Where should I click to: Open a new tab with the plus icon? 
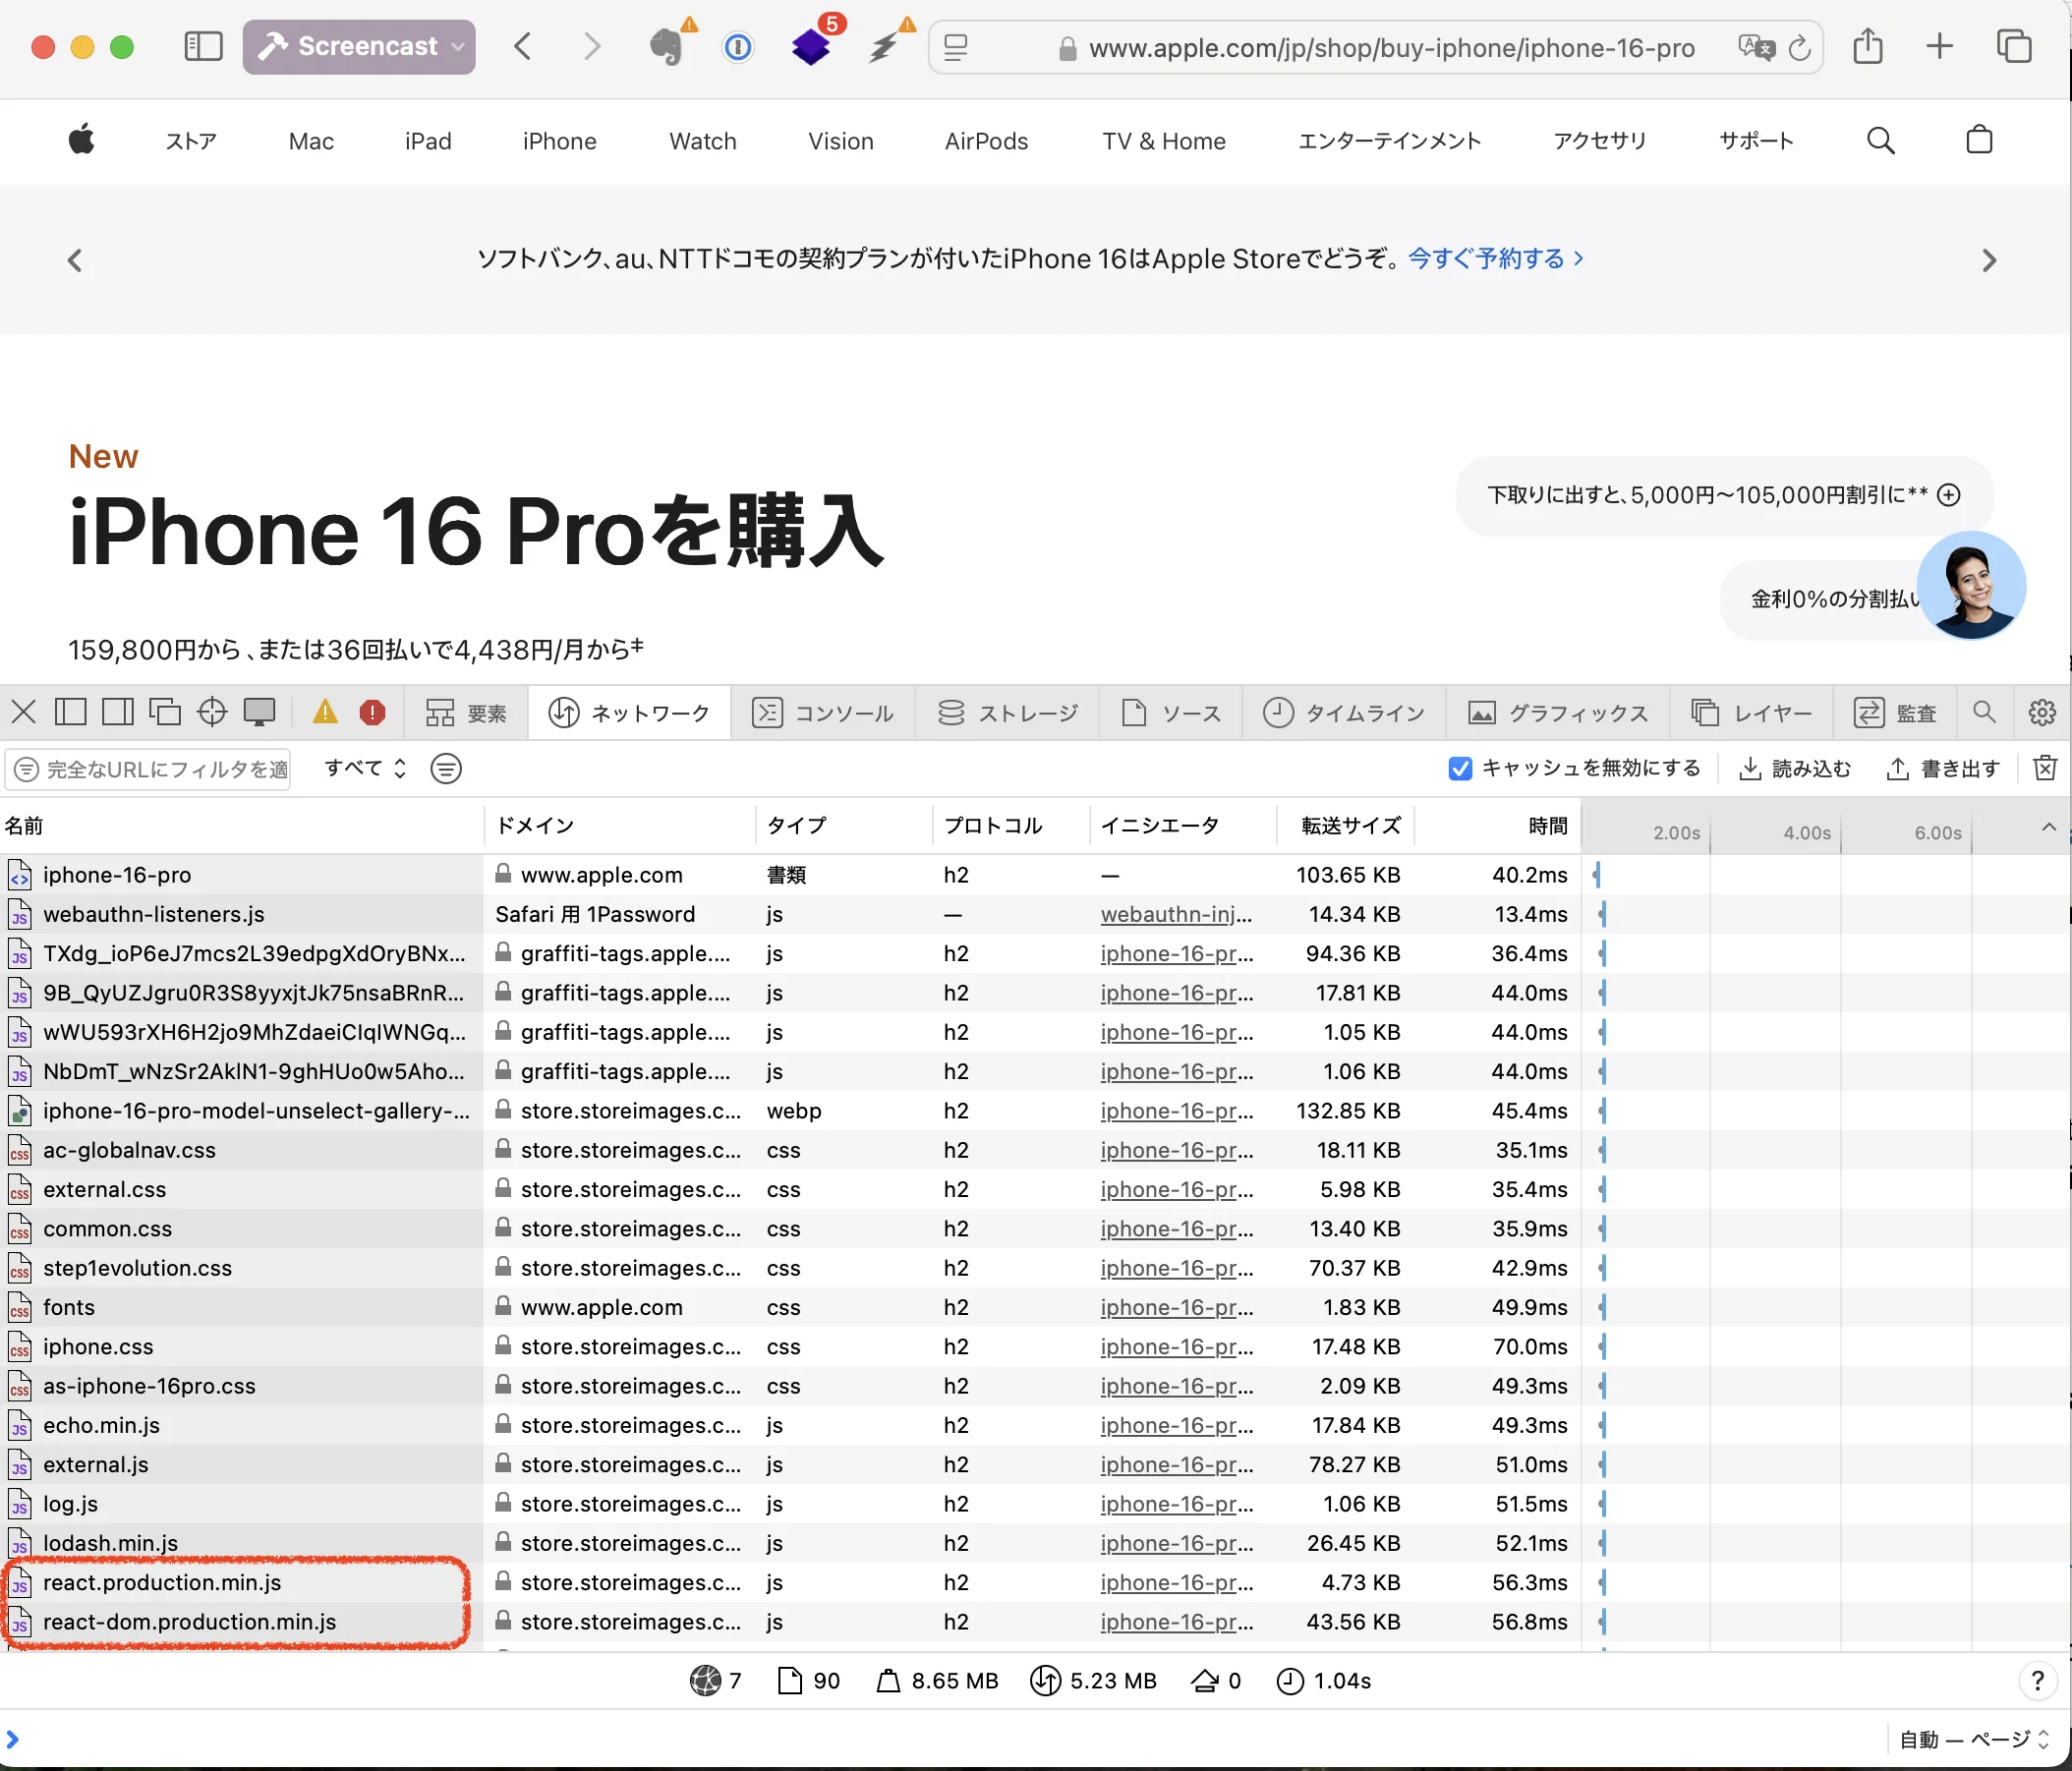1940,46
